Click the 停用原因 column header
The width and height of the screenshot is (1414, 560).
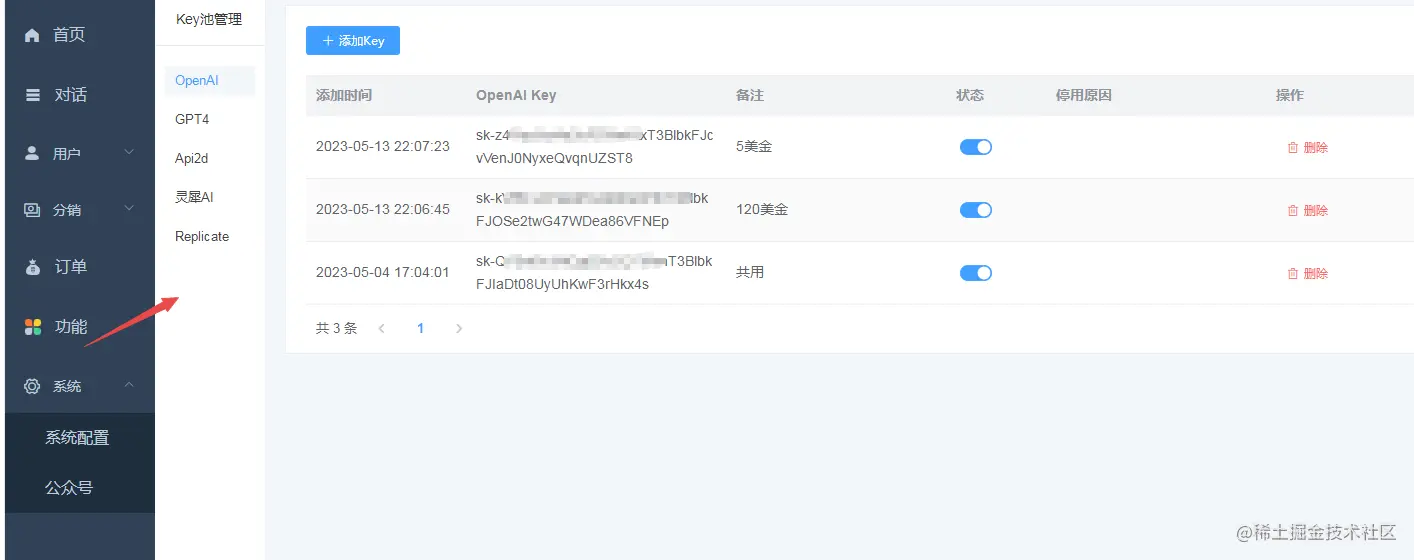1084,95
